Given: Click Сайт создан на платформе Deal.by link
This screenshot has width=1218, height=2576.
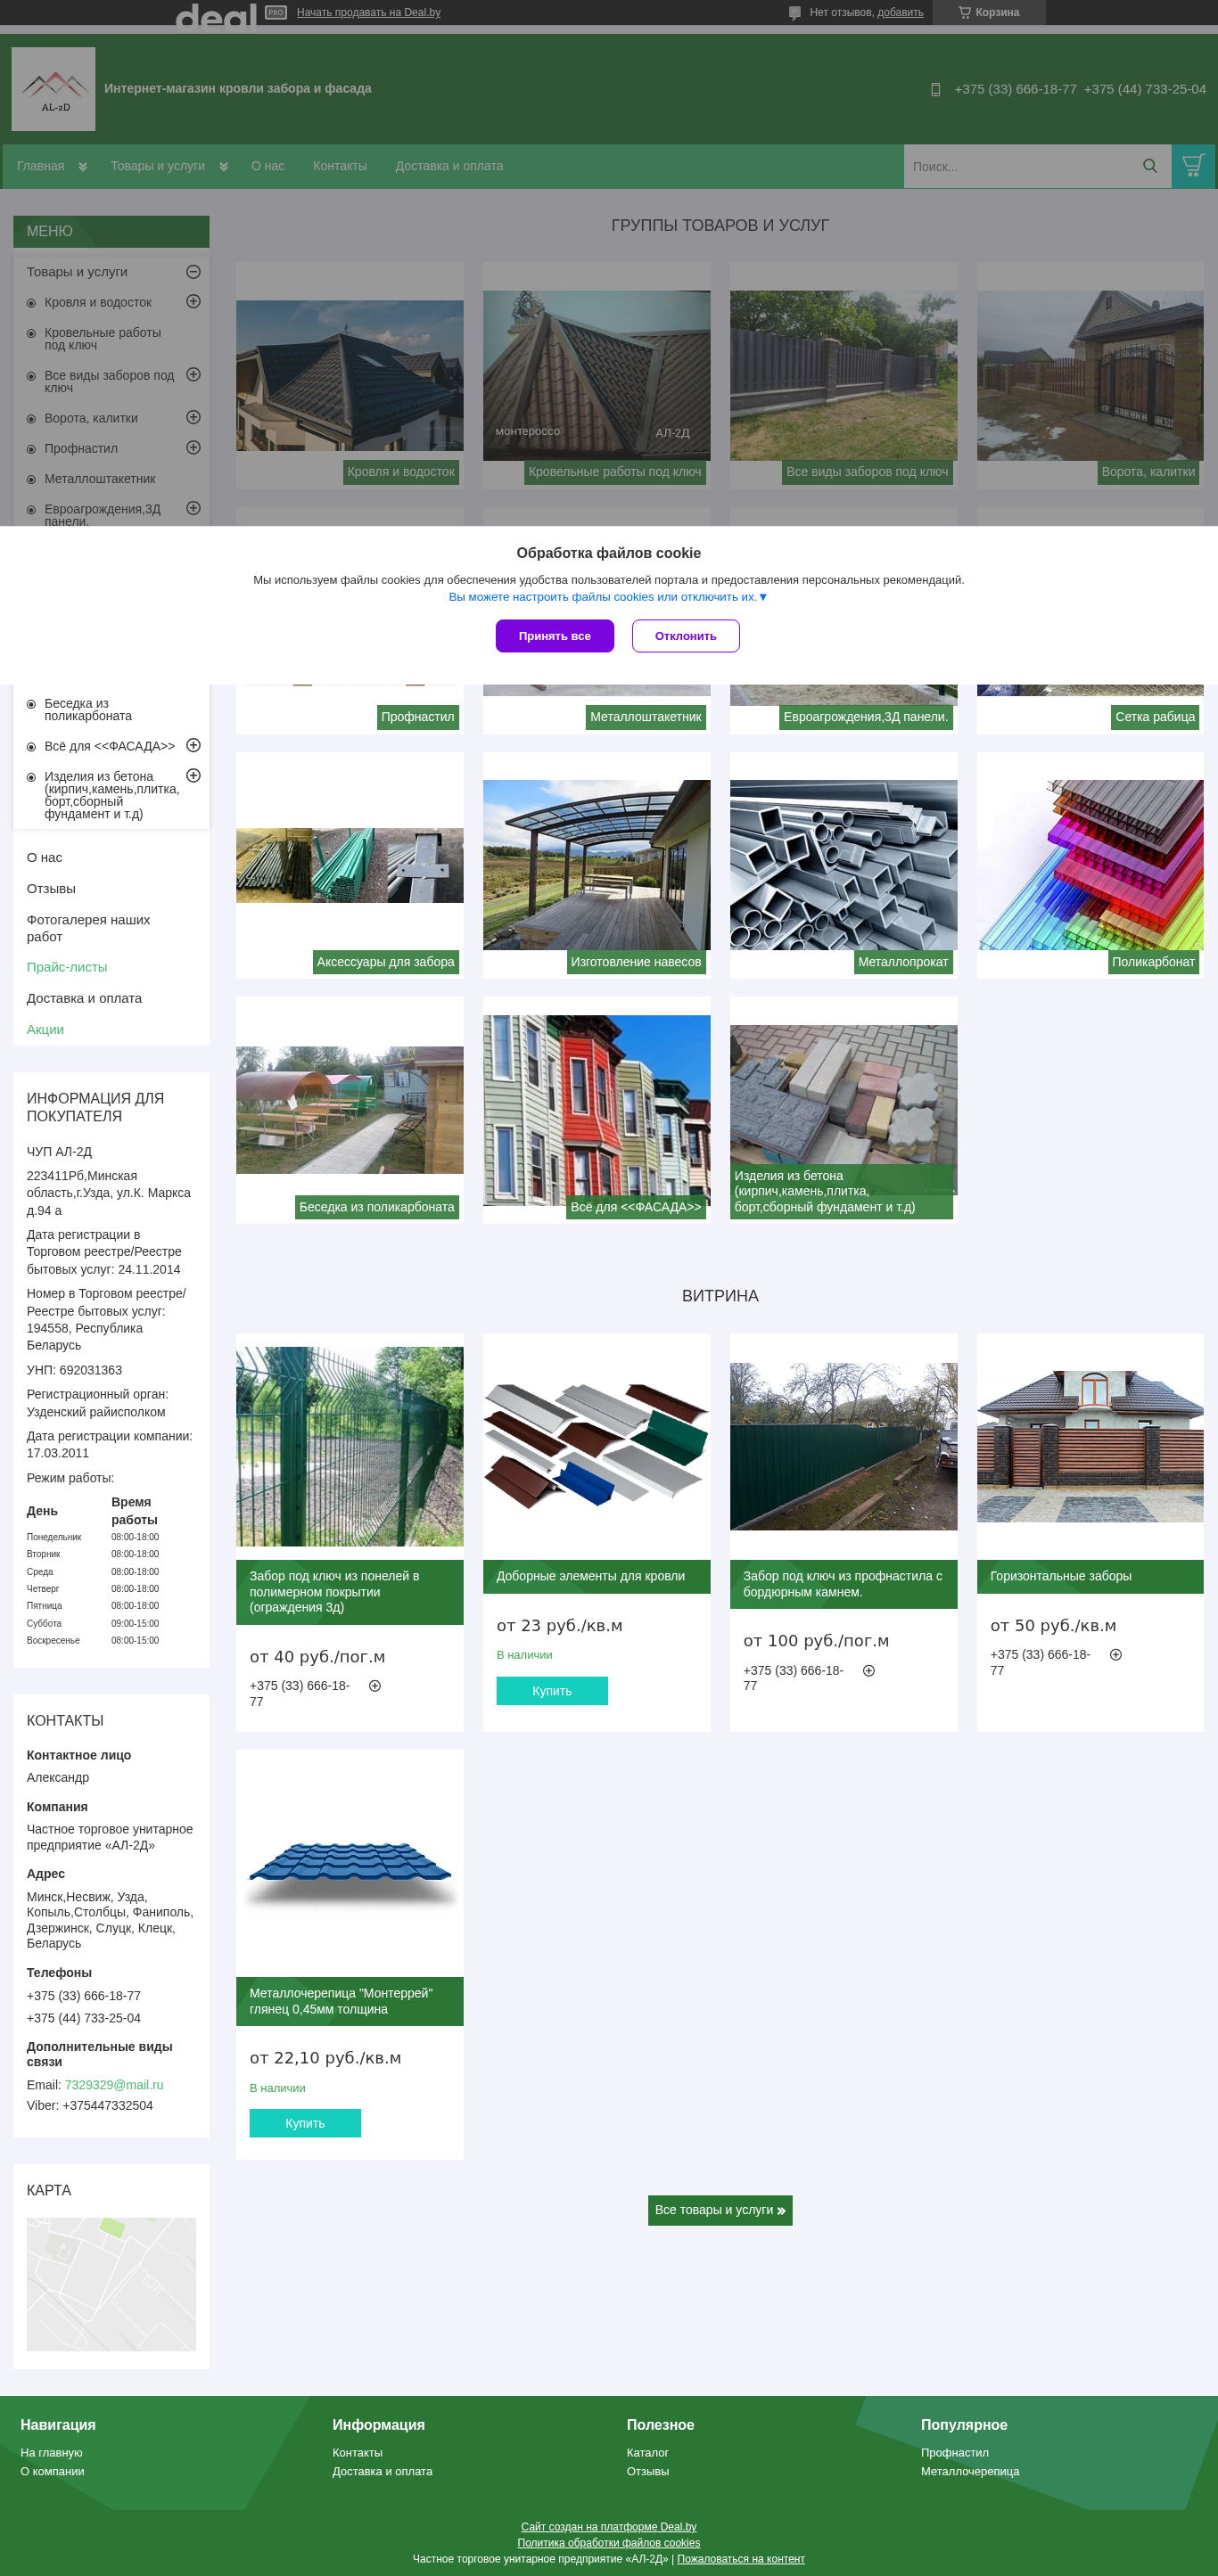Looking at the screenshot, I should coord(609,2527).
